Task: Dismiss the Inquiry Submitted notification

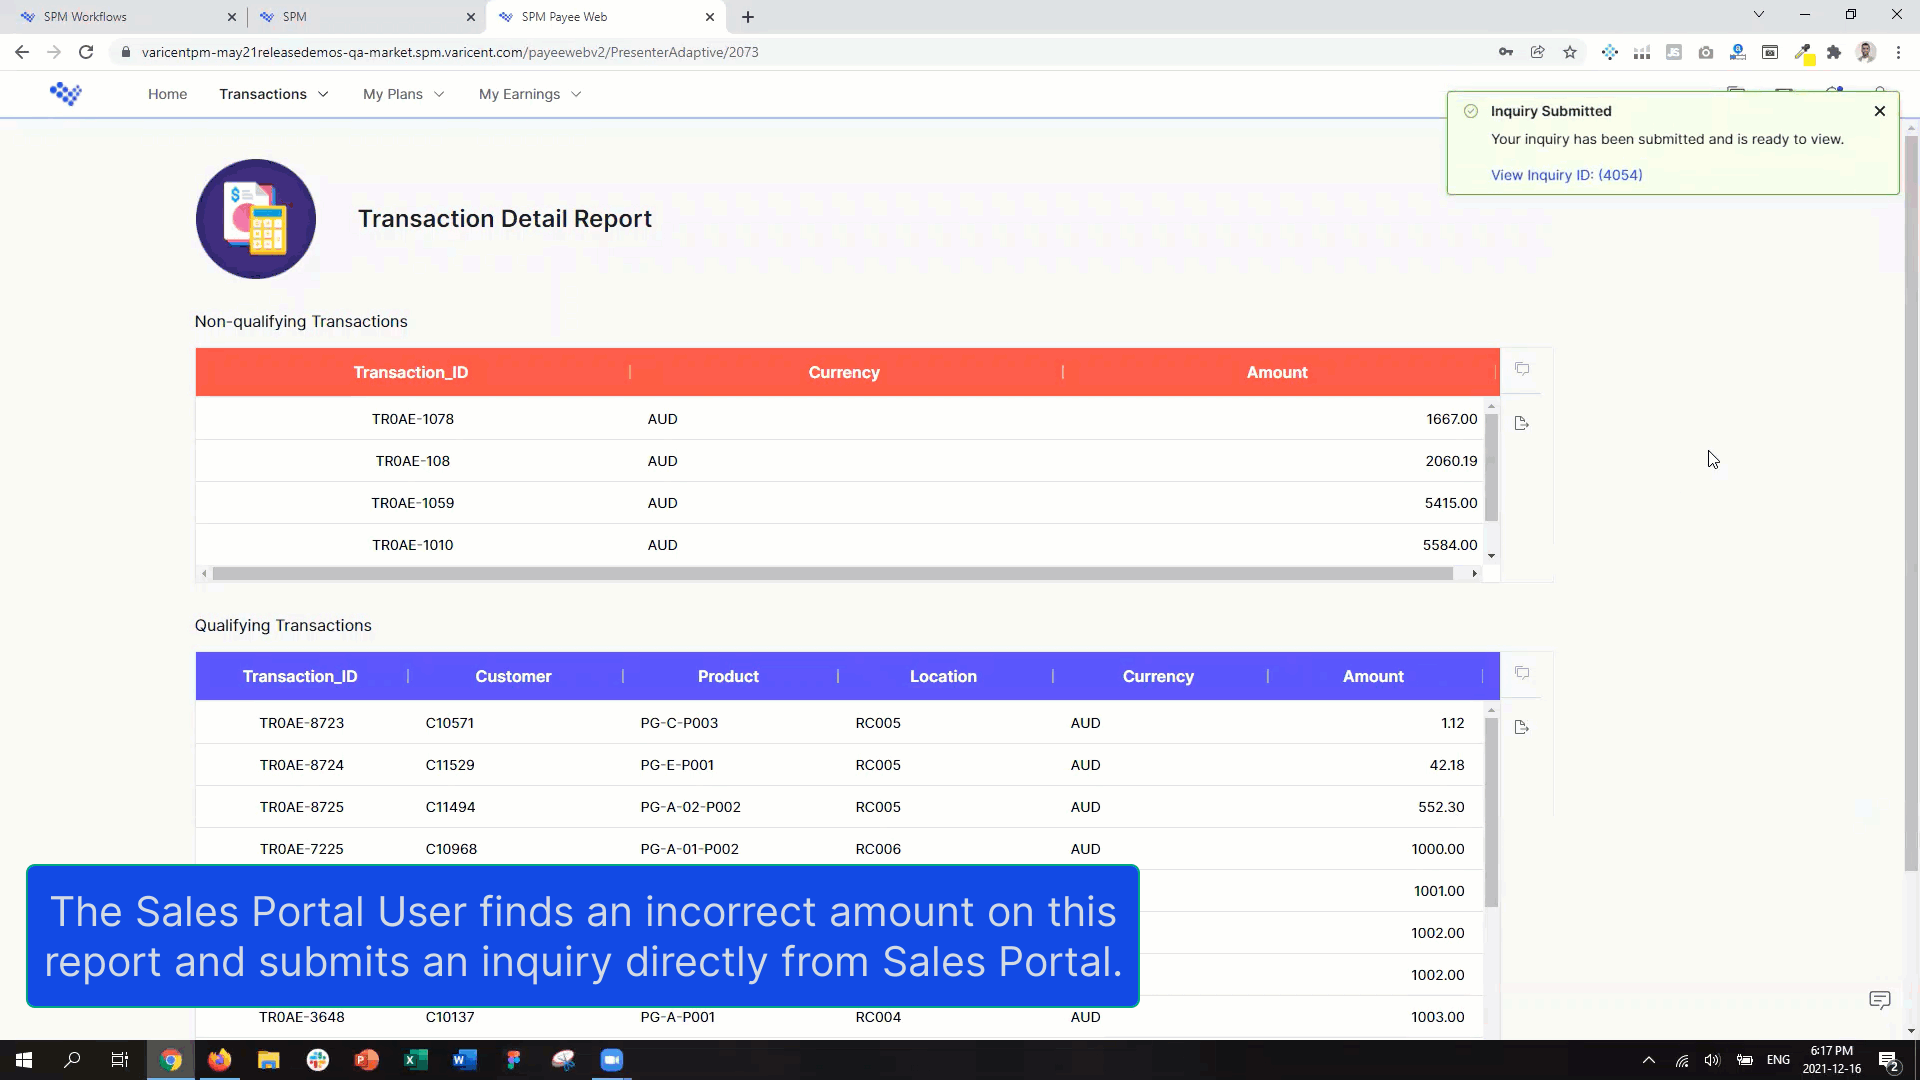Action: [1879, 111]
